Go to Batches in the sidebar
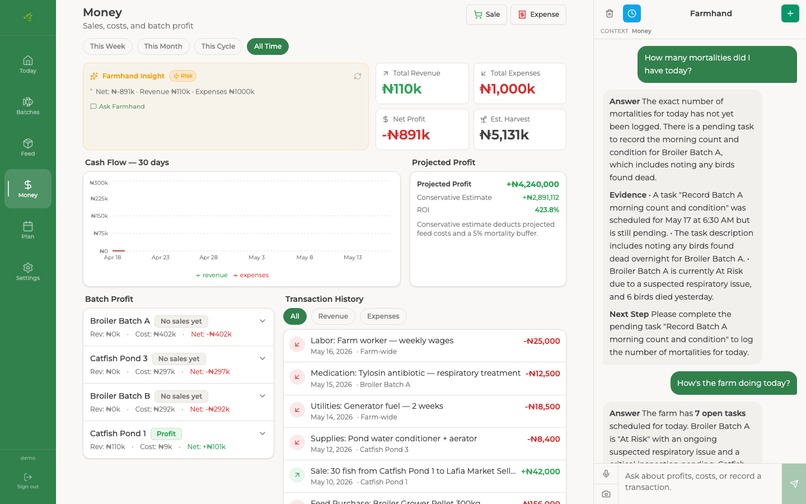 [28, 105]
